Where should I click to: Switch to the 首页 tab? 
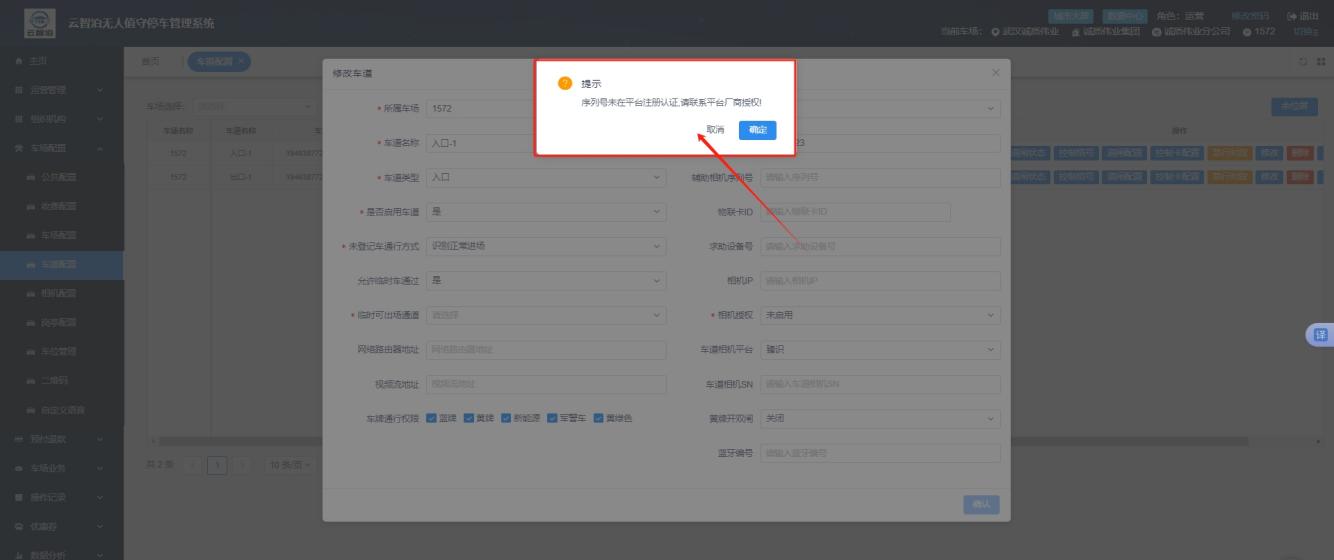click(149, 61)
